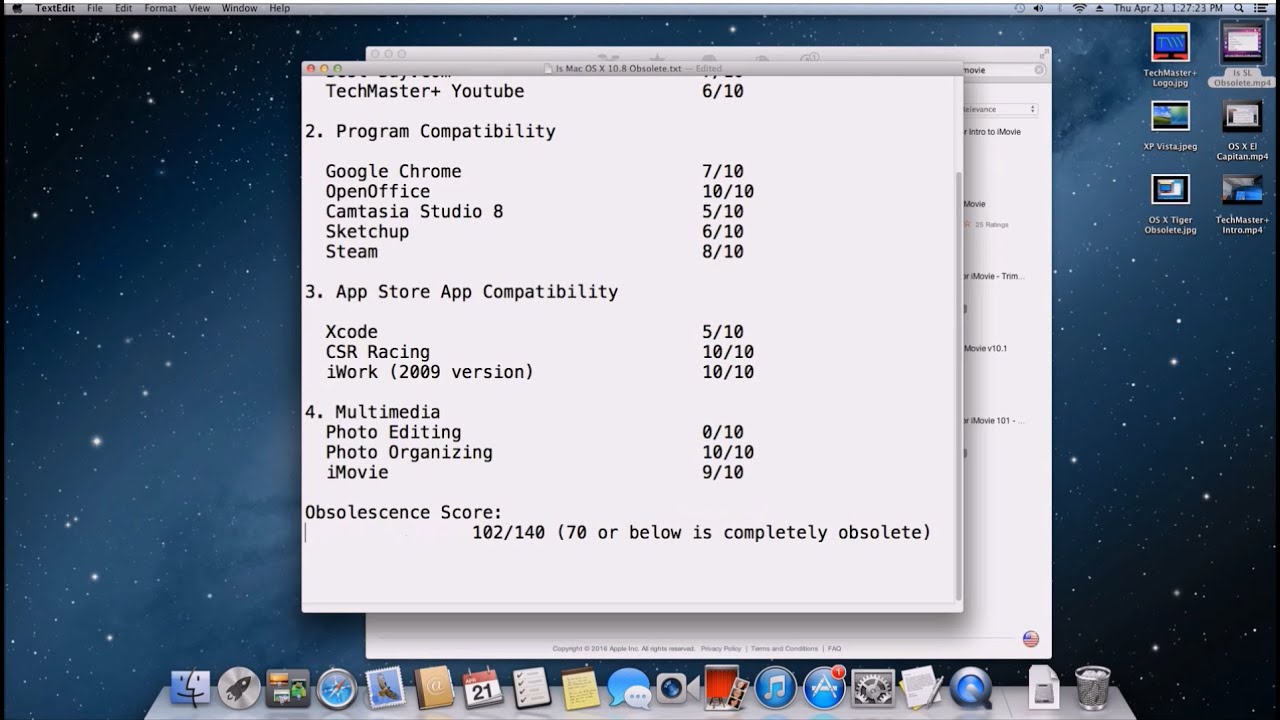The image size is (1280, 720).
Task: Select TechMaster+ Intro.mp4 desktop file
Action: [1242, 204]
